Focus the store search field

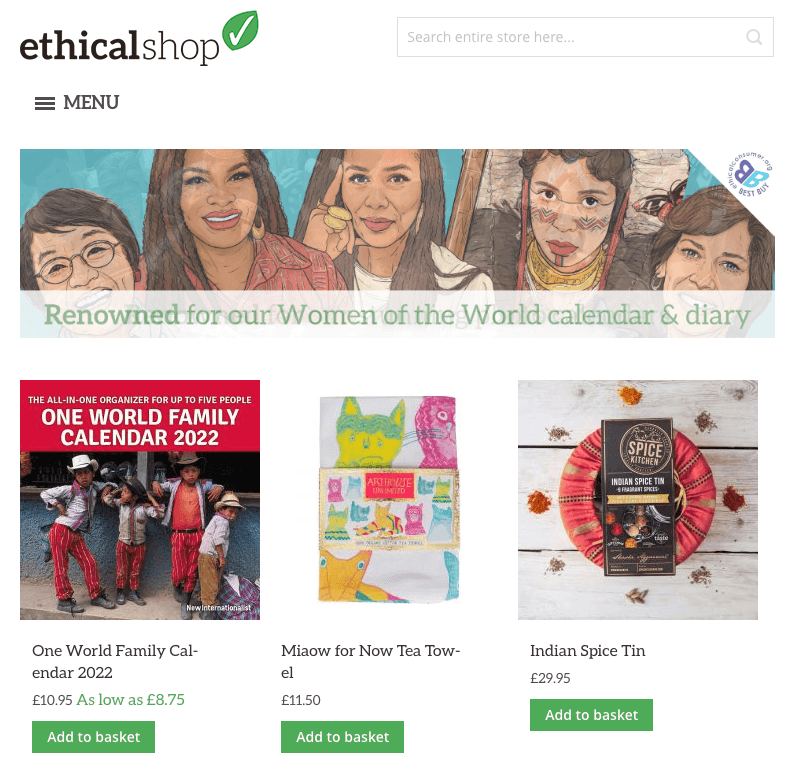(x=585, y=37)
